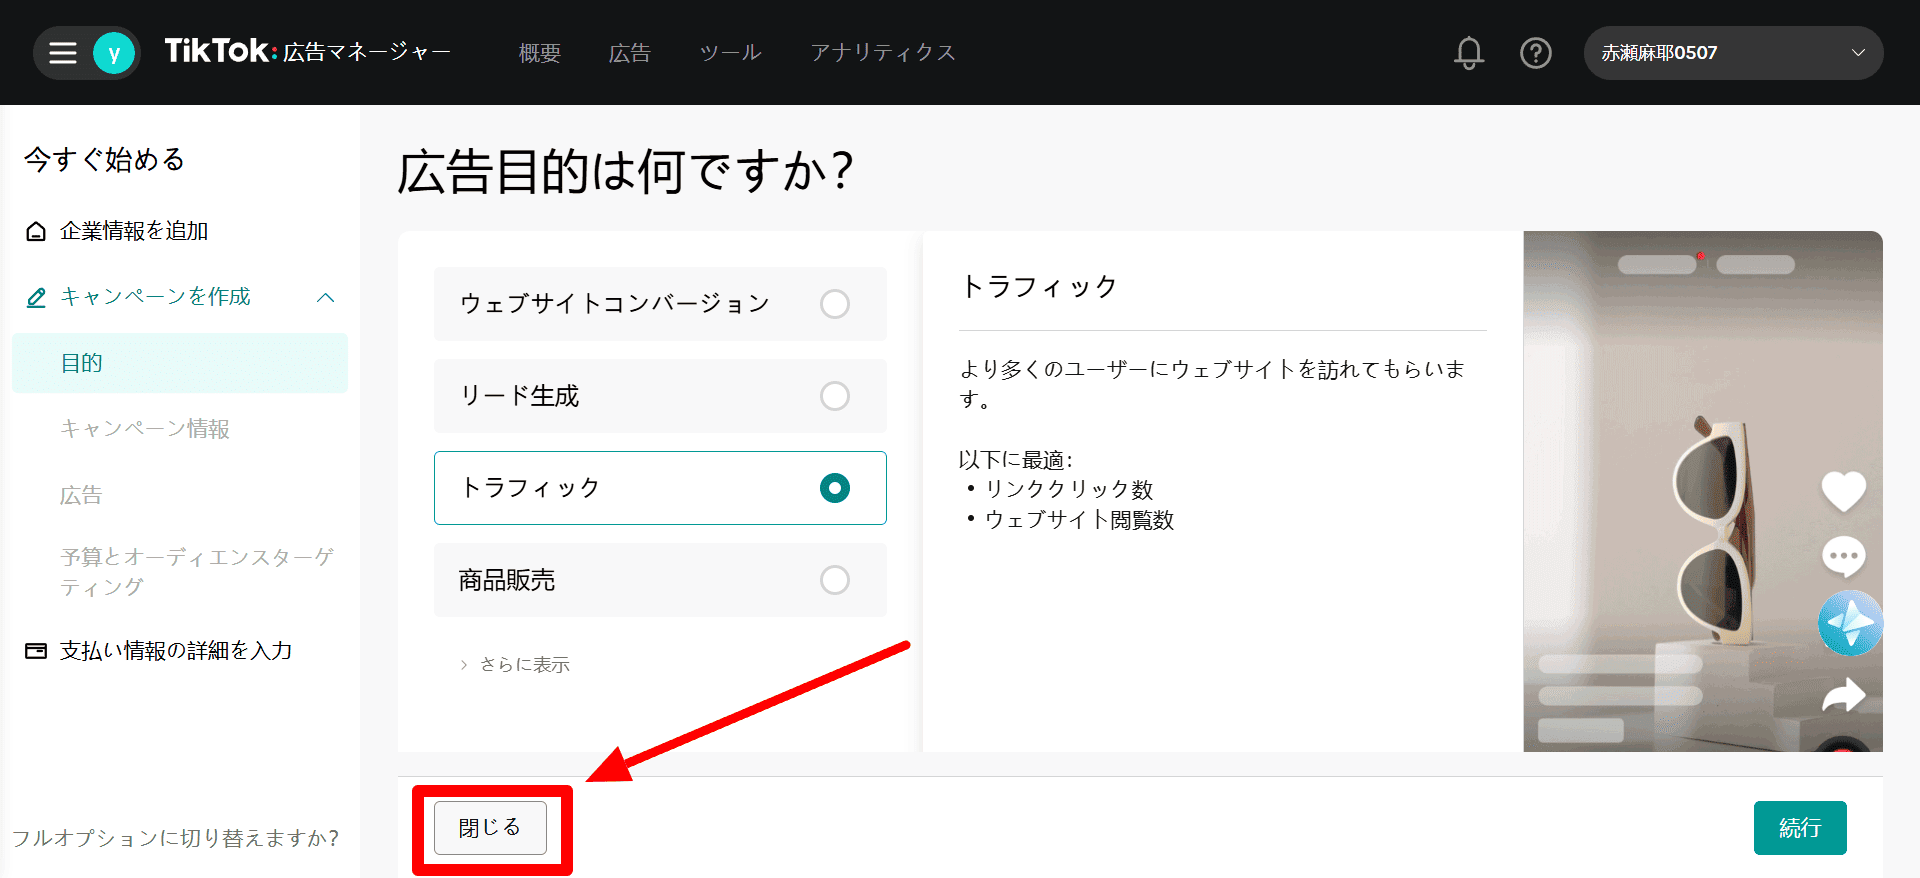This screenshot has width=1920, height=878.
Task: Open the help question mark icon
Action: tap(1536, 53)
